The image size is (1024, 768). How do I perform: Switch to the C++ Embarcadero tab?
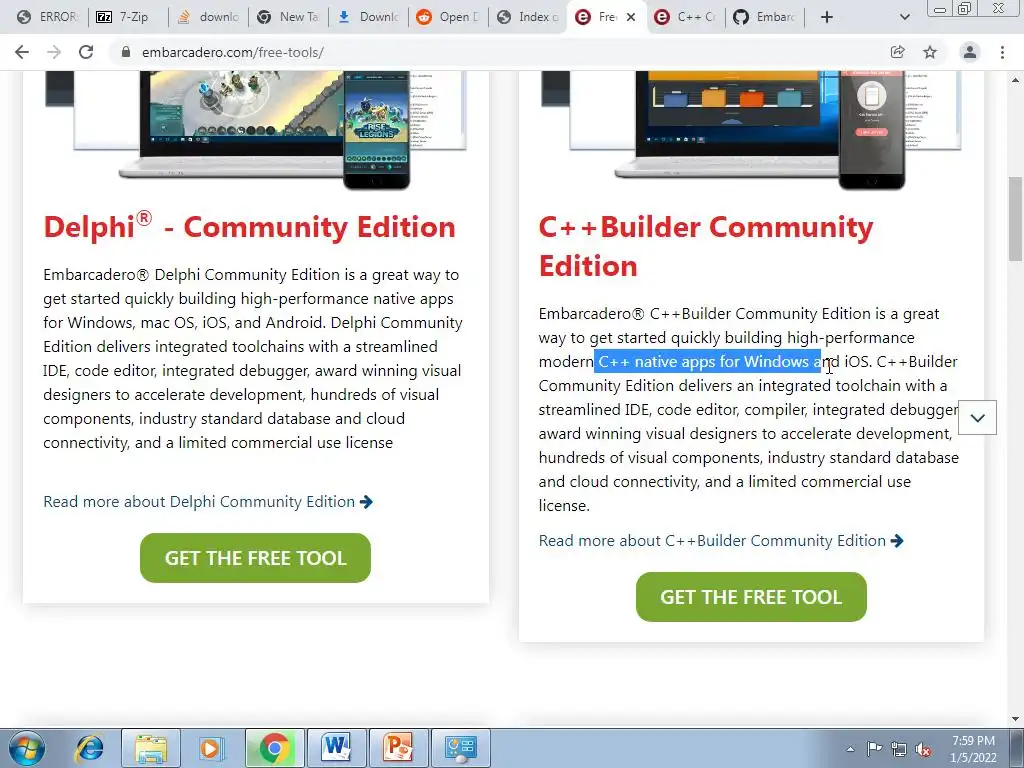[x=686, y=17]
